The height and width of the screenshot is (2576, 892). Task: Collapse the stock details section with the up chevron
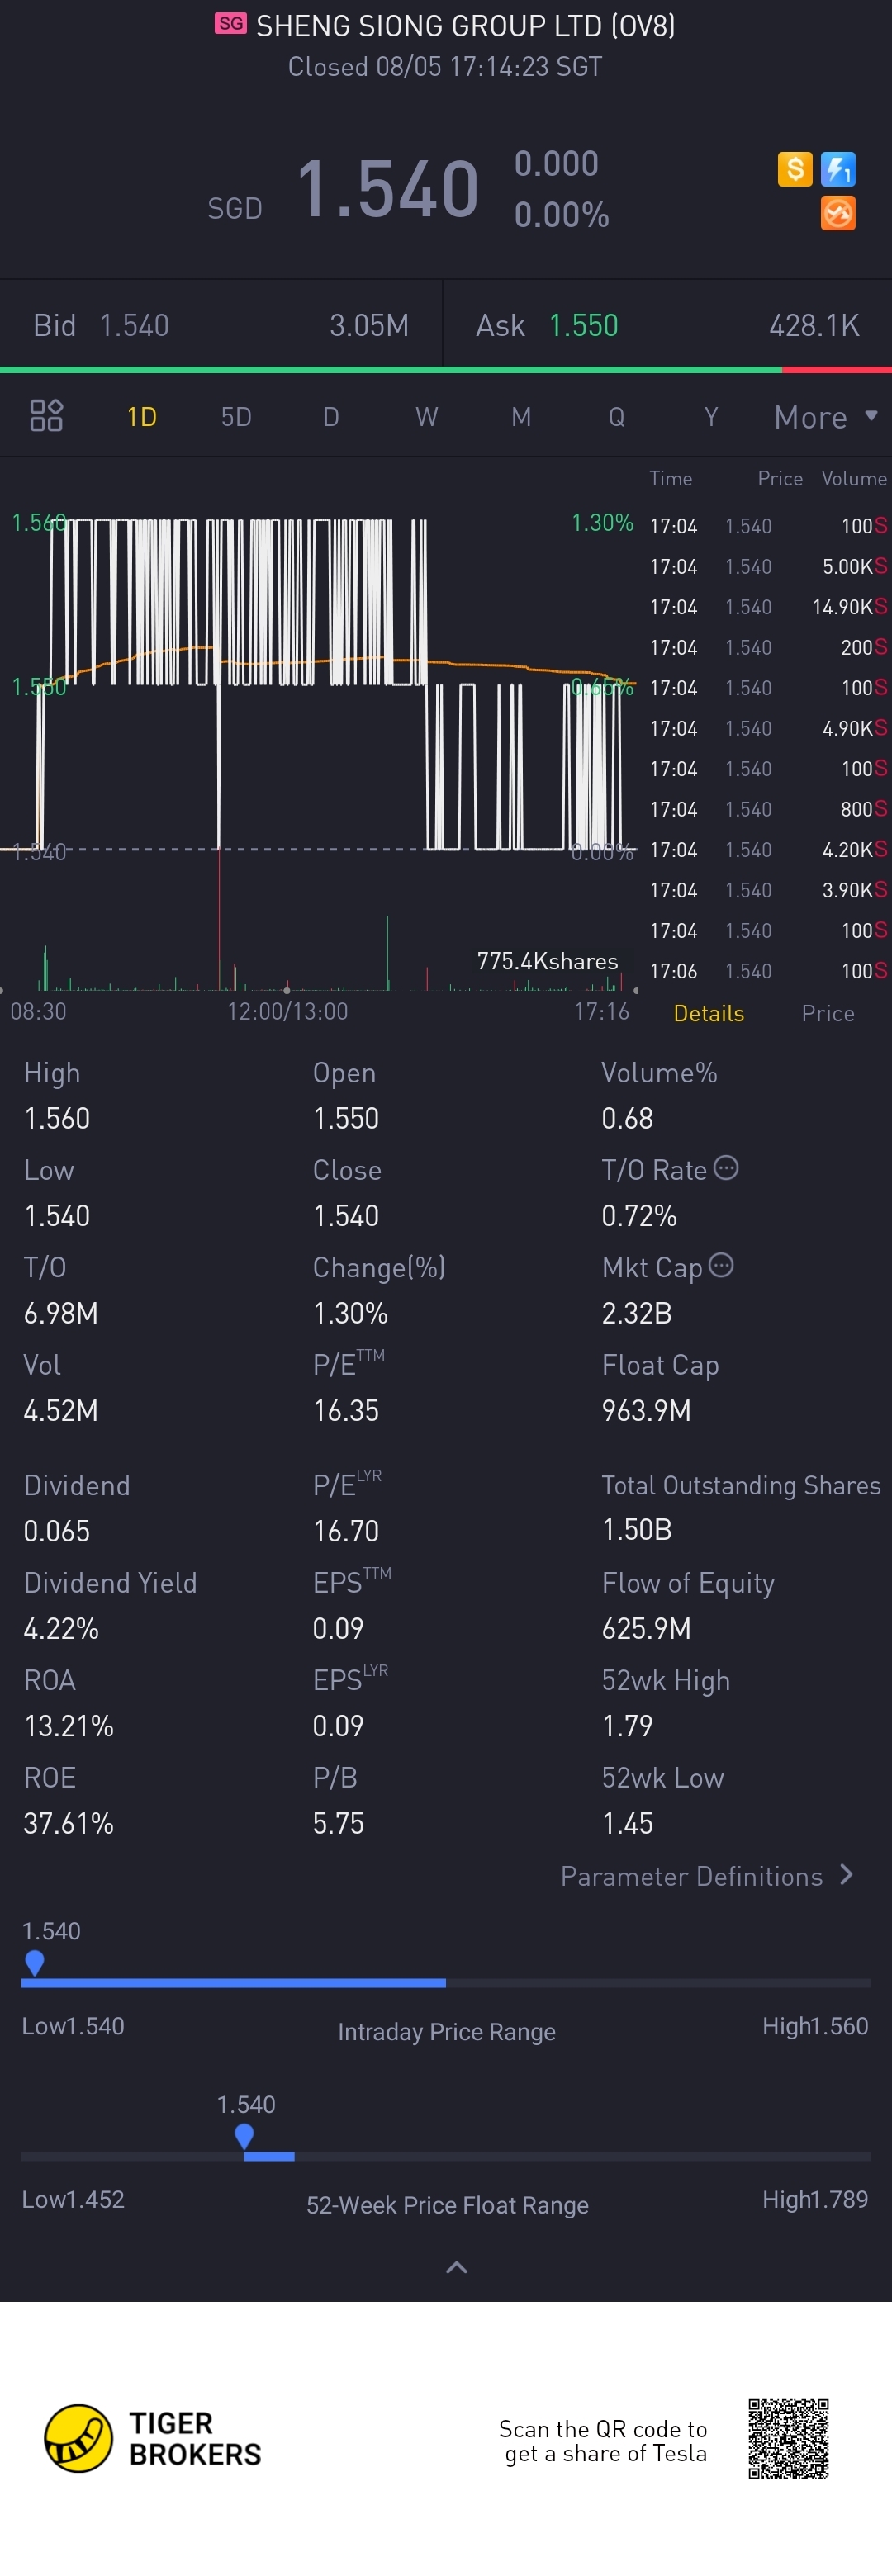(x=456, y=2267)
